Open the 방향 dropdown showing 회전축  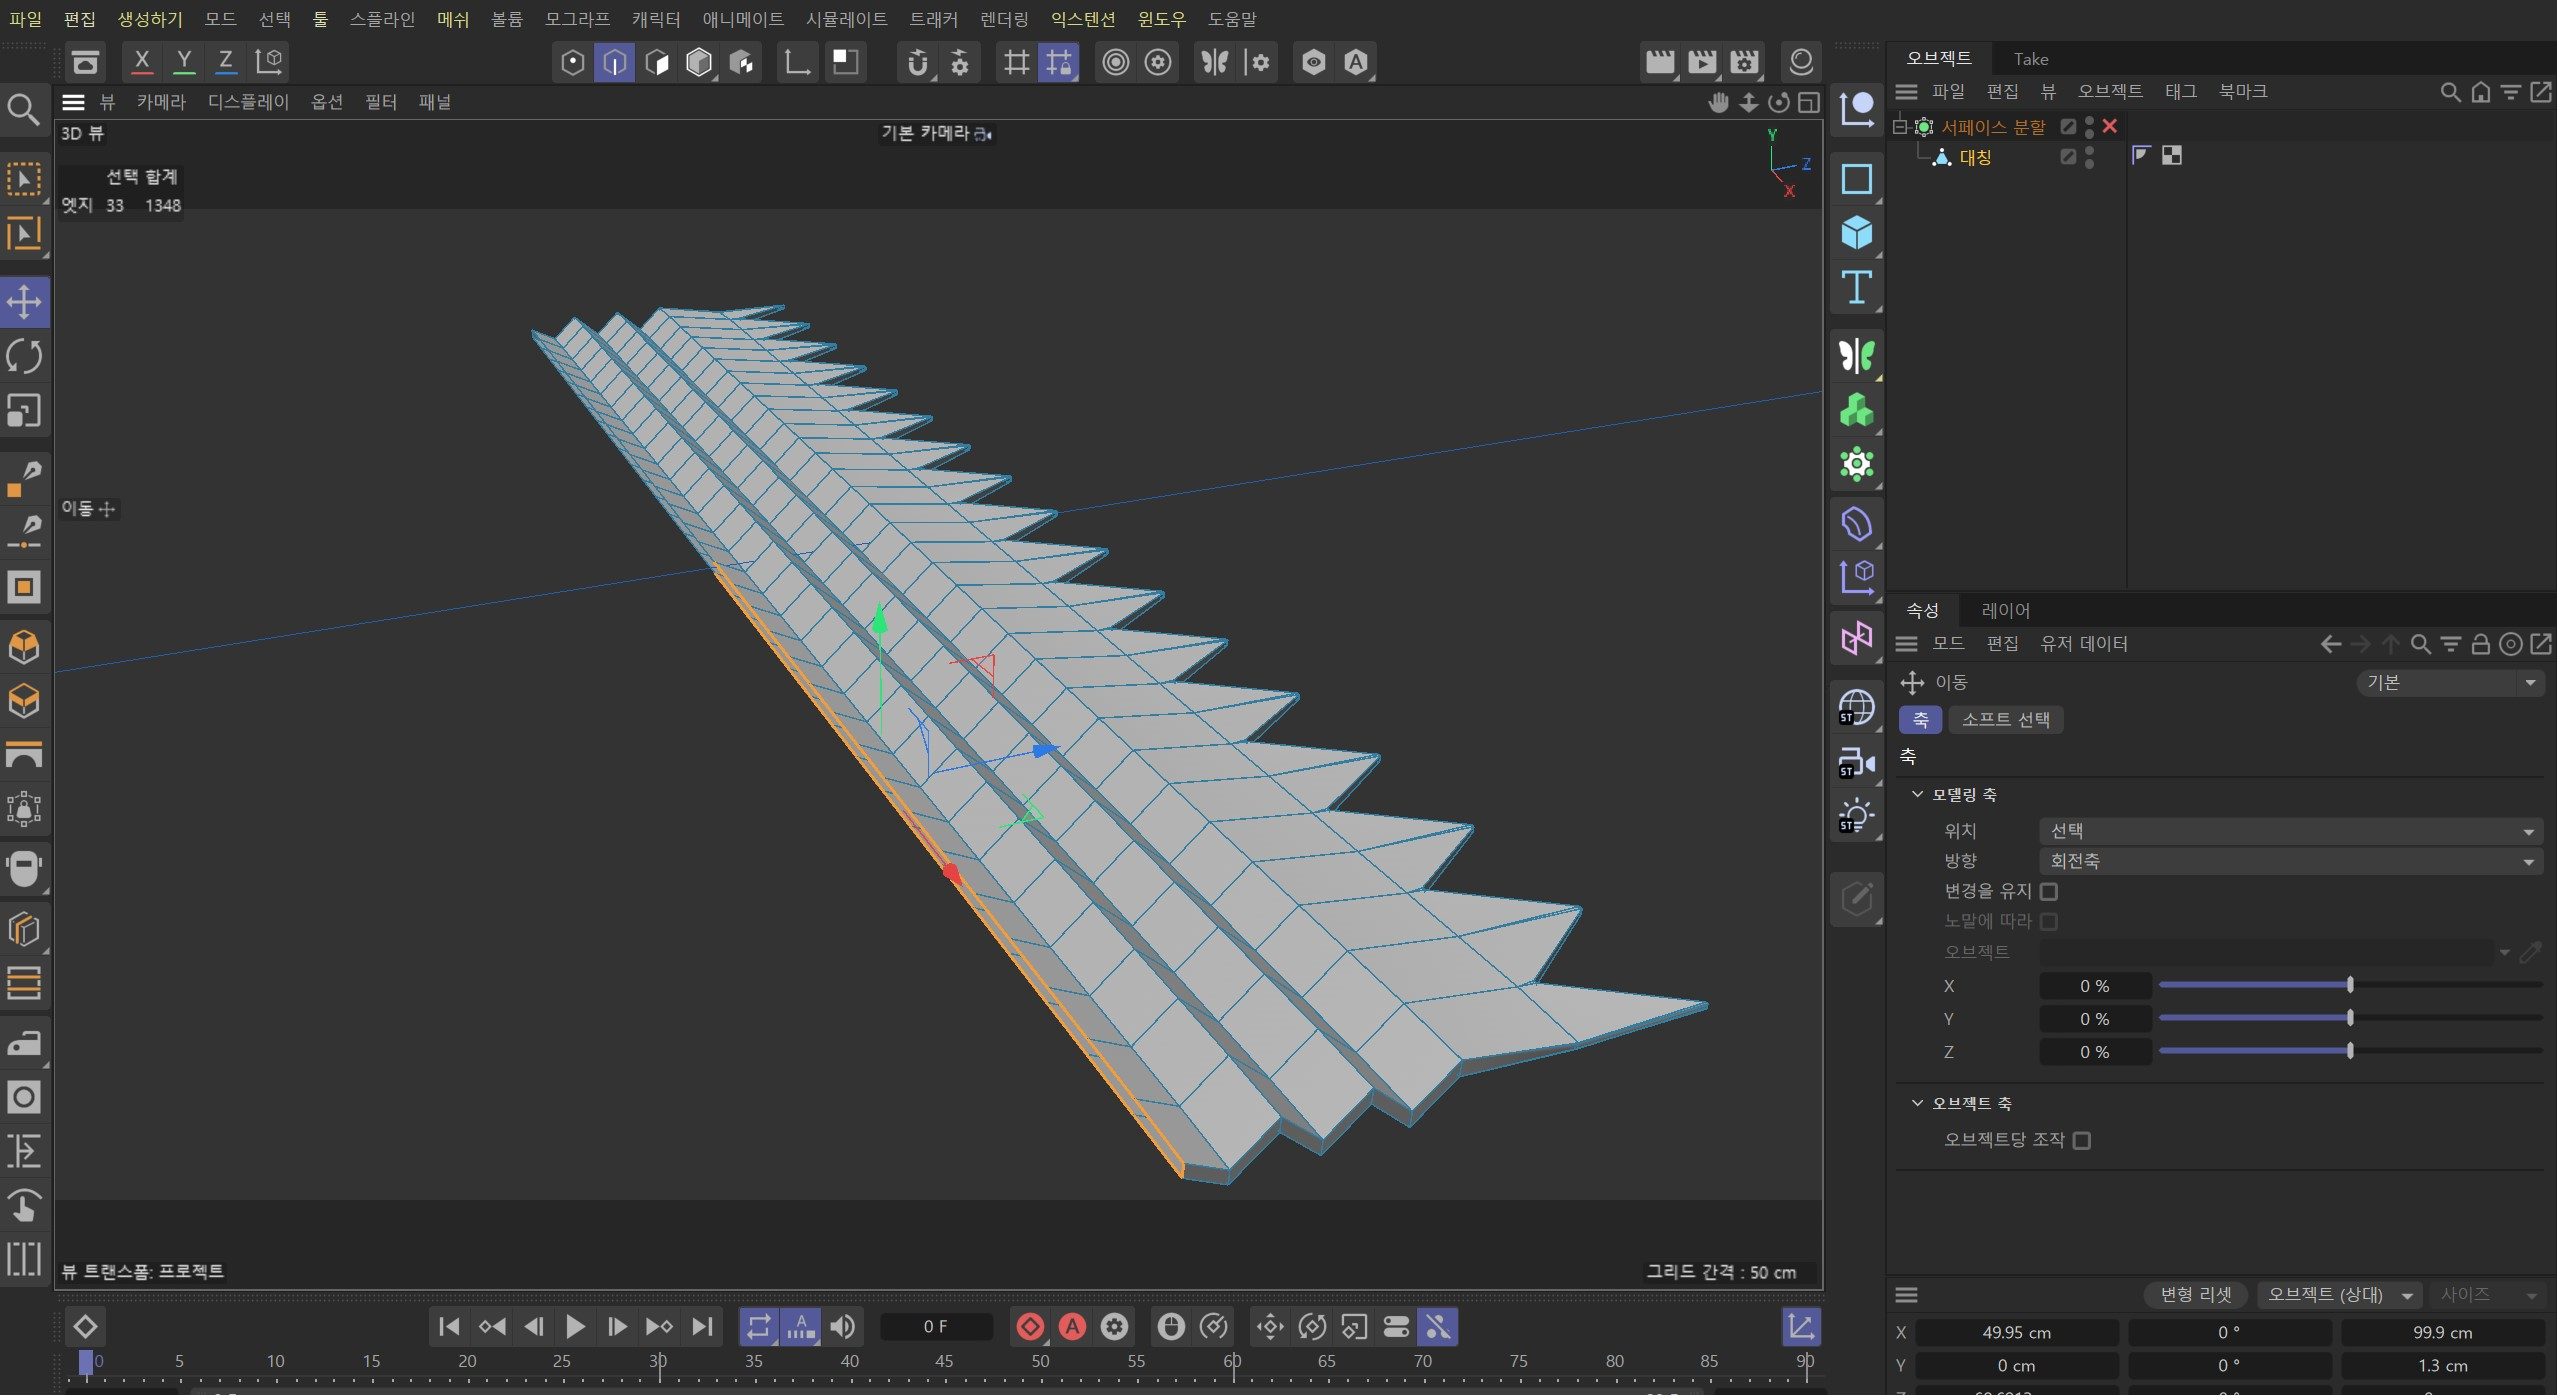2291,861
